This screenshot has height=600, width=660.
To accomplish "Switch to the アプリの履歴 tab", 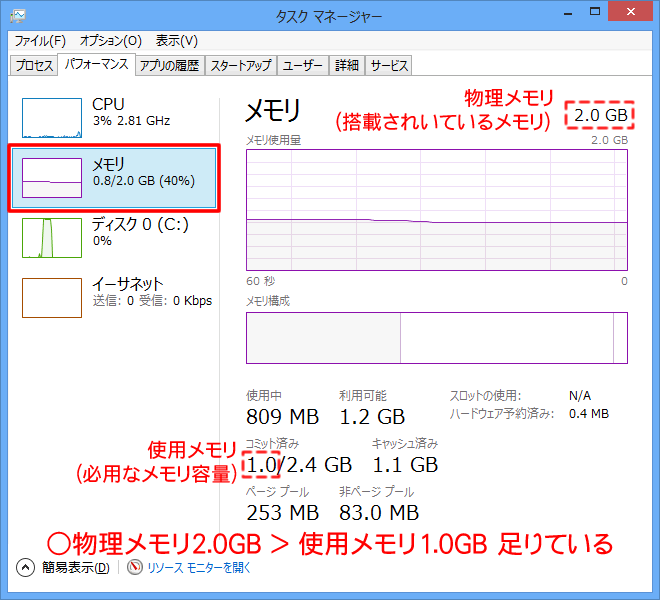I will tap(170, 66).
